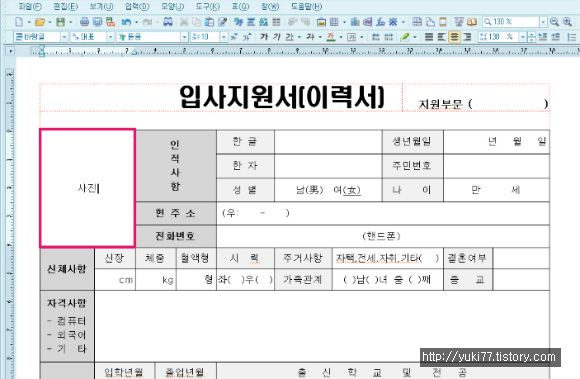Align paragraph to the right
The image size is (580, 379).
point(467,37)
